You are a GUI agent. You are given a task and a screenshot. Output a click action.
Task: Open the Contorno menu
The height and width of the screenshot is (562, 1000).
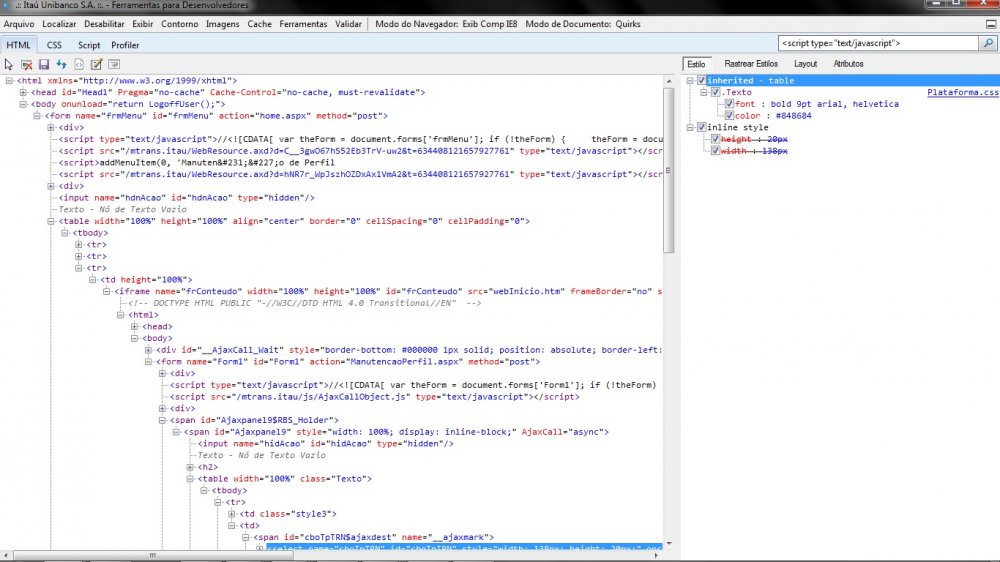coord(179,24)
